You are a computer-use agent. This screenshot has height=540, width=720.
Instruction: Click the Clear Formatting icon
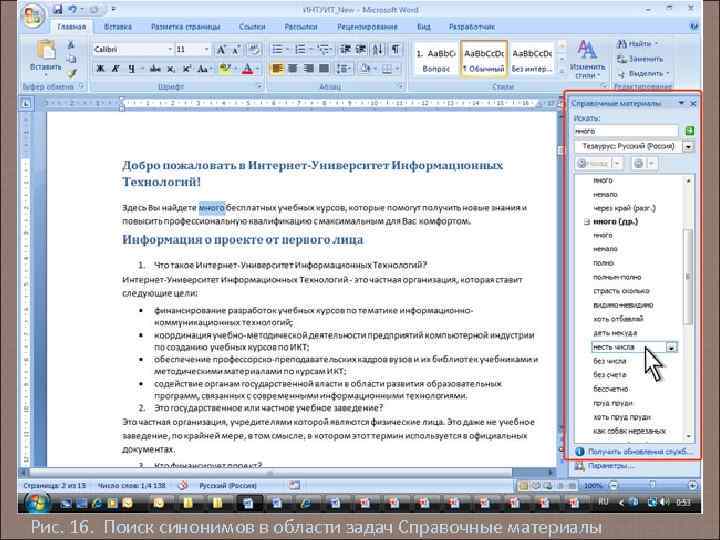coord(254,50)
